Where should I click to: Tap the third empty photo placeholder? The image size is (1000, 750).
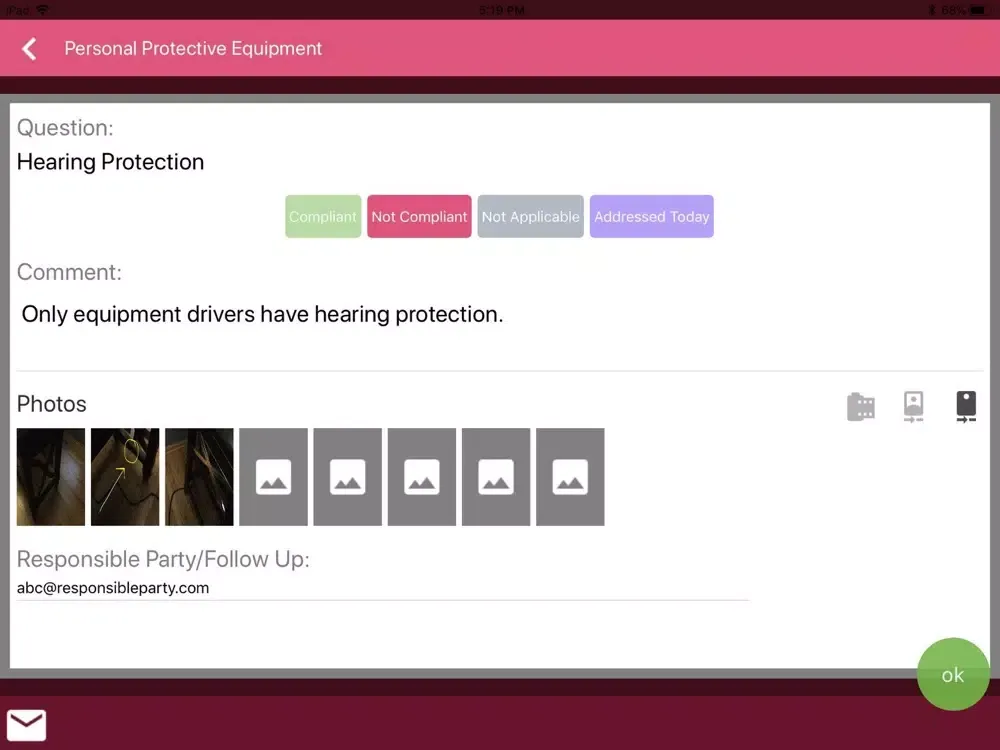pos(422,477)
